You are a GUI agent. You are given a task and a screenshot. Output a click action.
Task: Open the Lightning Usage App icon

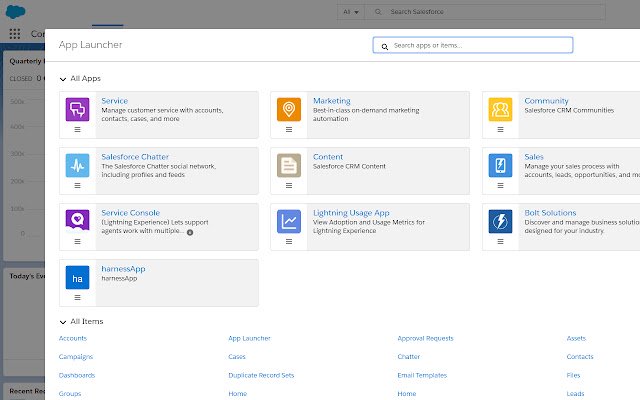(x=289, y=221)
